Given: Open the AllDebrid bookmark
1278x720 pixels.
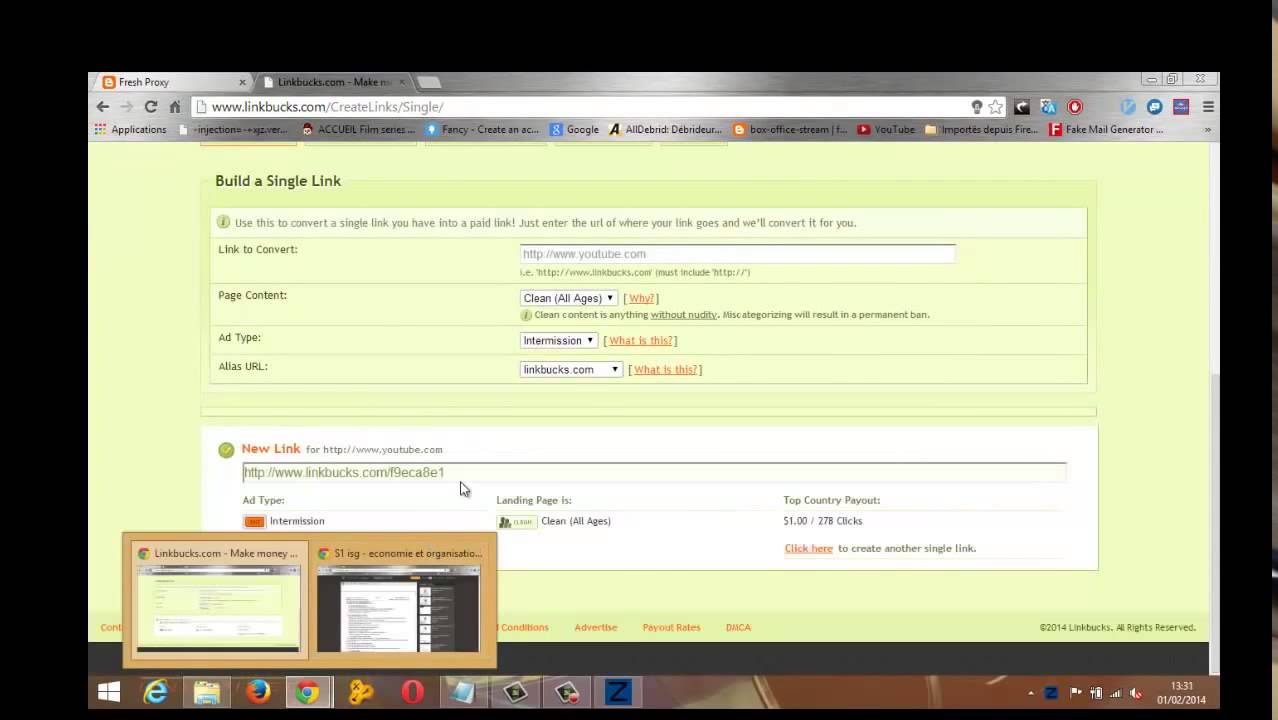Looking at the screenshot, I should coord(666,129).
